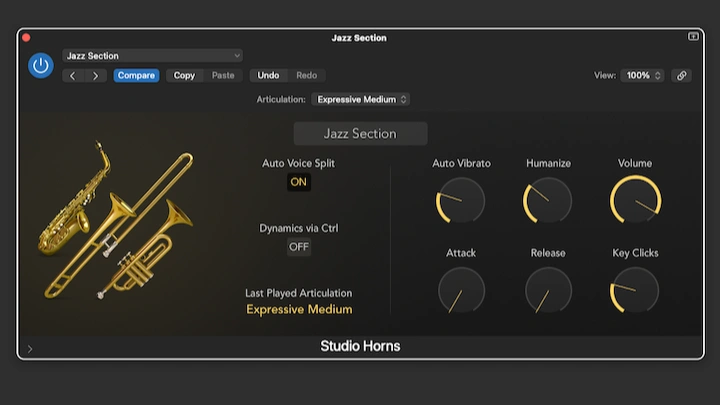Open the Jazz Section preset dropdown

(x=152, y=56)
